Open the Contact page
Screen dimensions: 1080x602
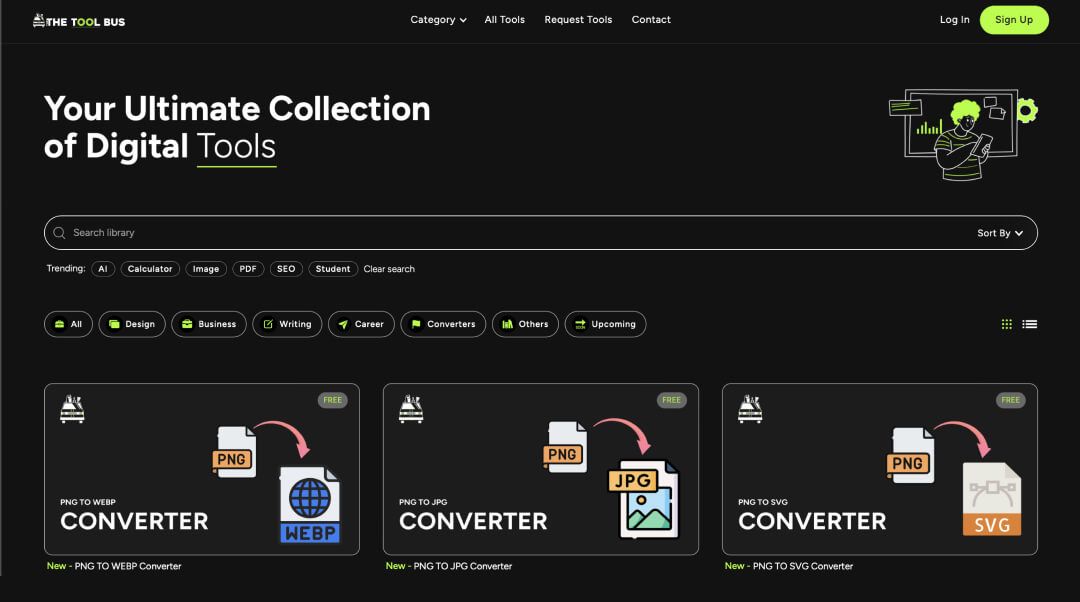[x=651, y=20]
